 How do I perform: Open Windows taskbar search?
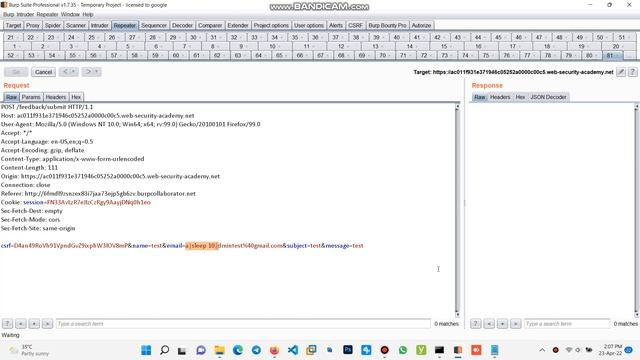click(x=164, y=350)
